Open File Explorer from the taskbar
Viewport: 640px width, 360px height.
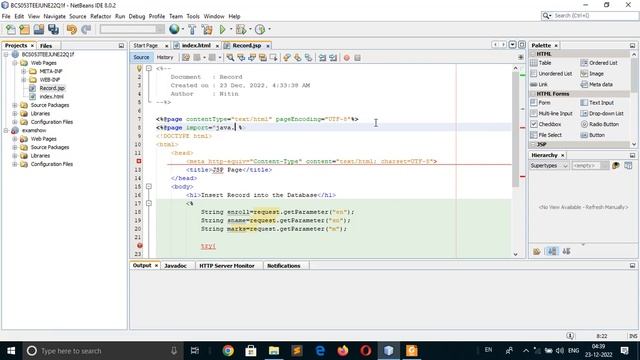click(x=274, y=351)
